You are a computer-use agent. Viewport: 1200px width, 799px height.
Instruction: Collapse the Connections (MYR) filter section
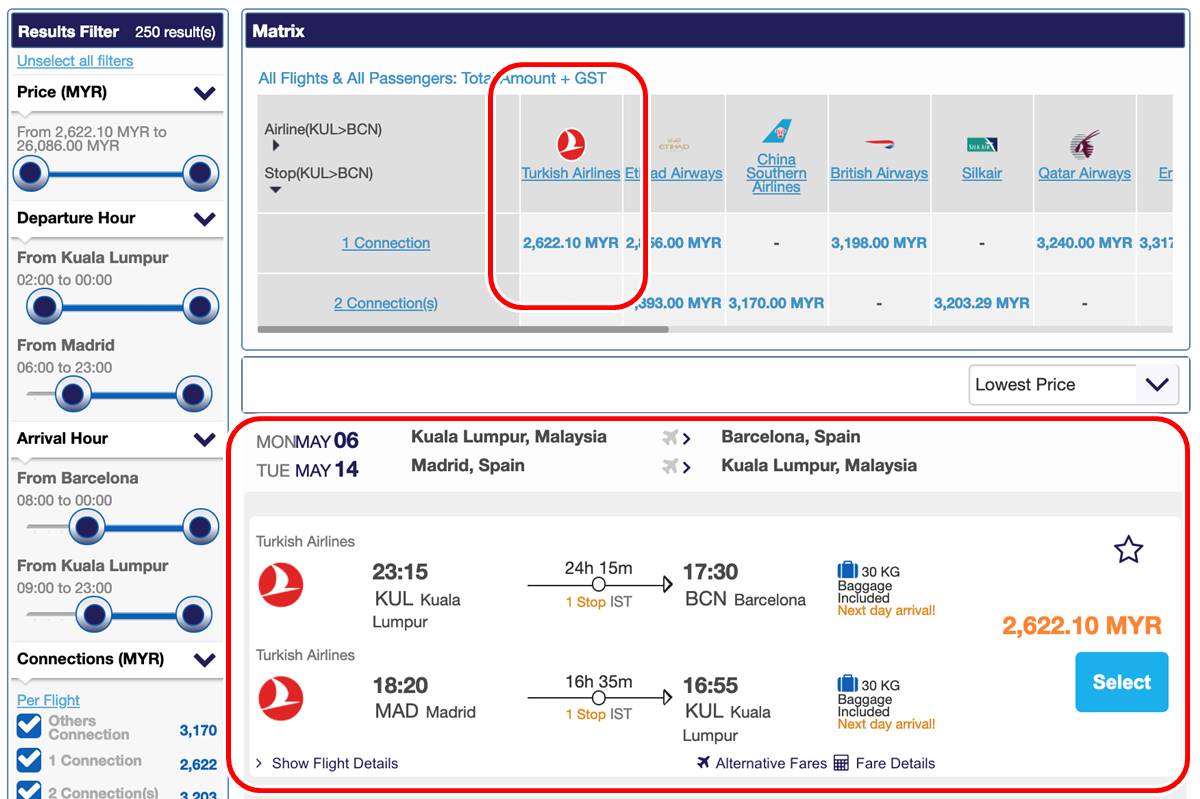[205, 660]
